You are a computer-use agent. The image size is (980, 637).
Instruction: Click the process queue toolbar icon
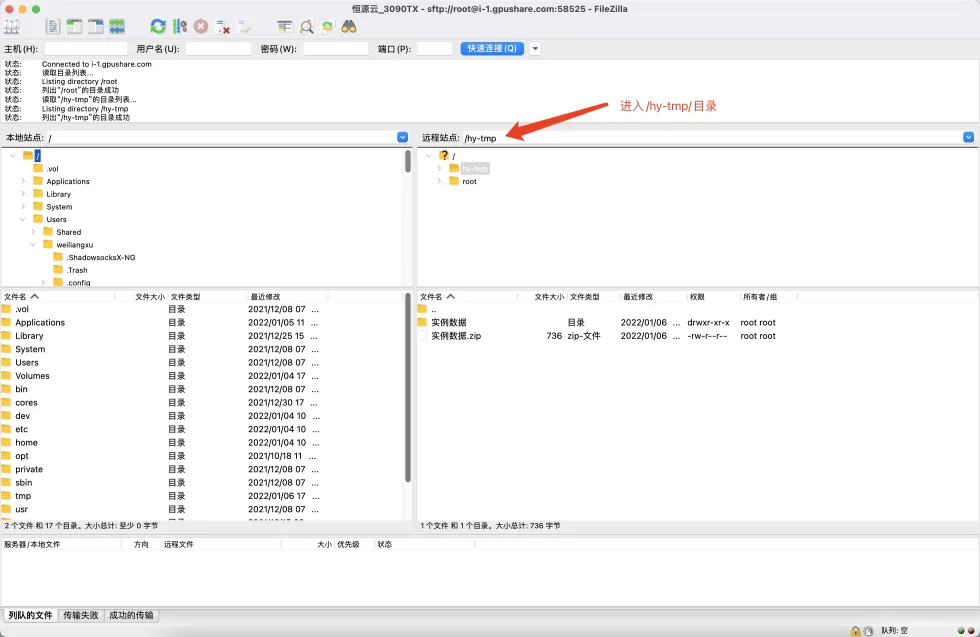point(179,26)
